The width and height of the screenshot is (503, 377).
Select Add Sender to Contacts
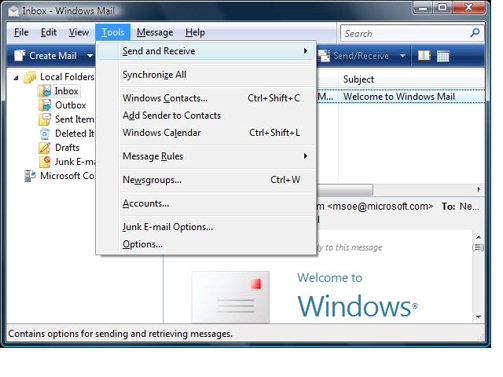(x=206, y=115)
